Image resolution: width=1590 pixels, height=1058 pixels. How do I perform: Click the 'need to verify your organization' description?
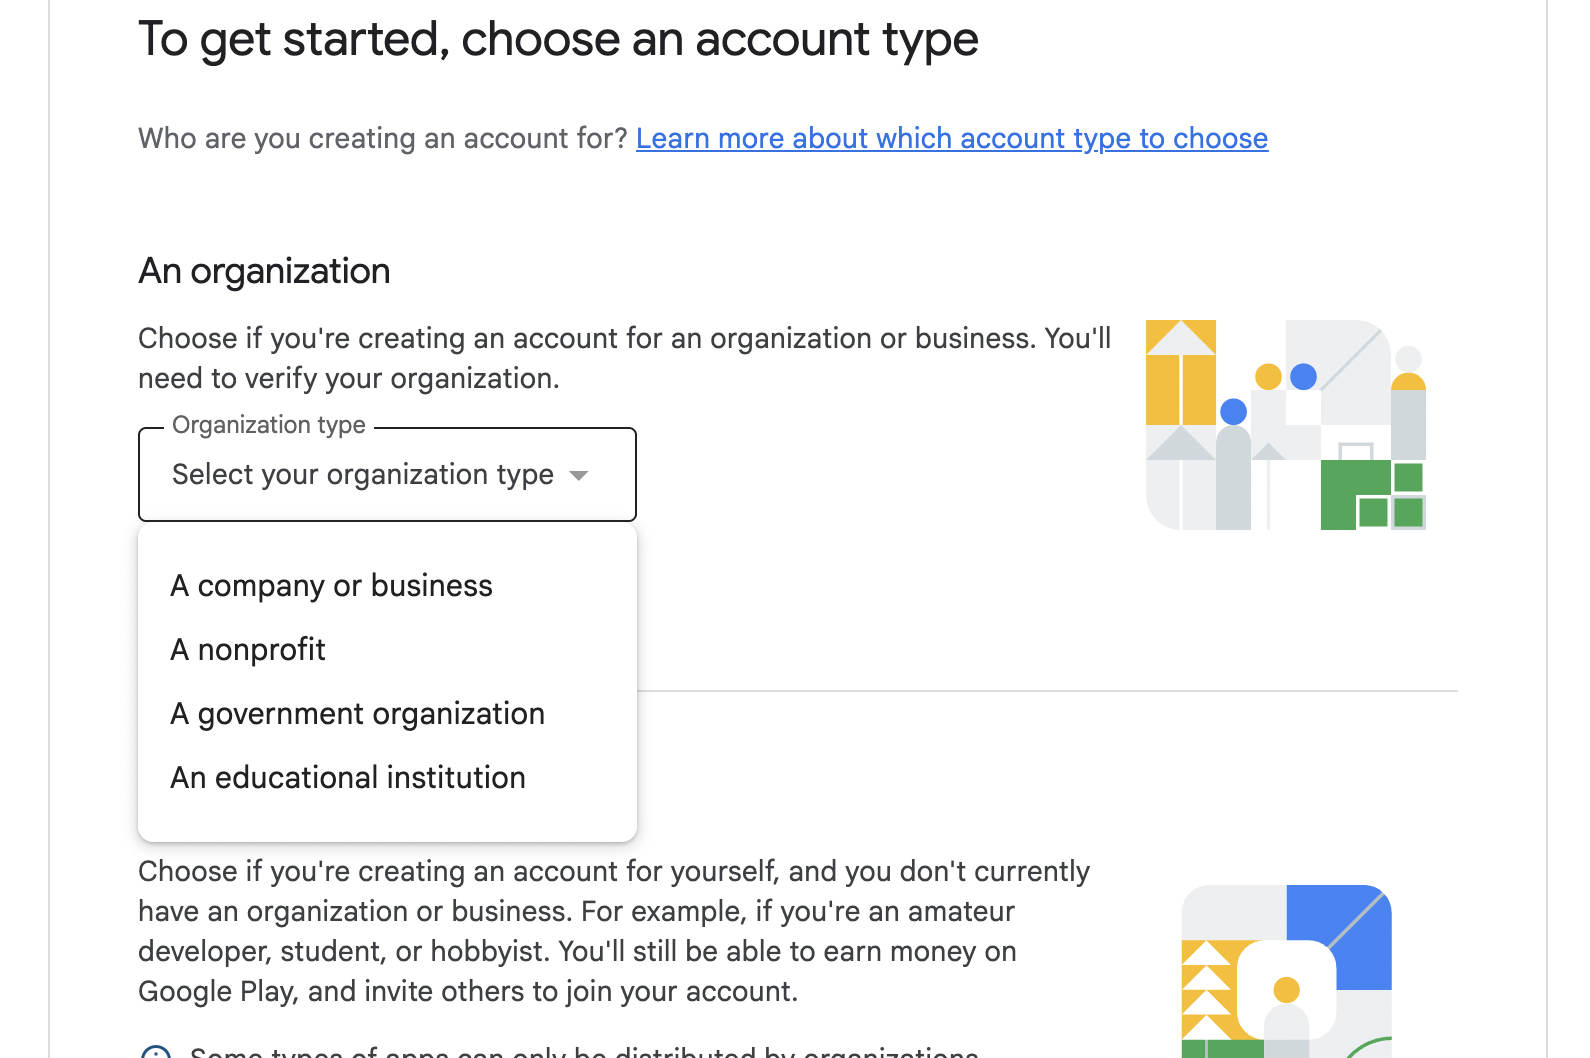click(x=348, y=379)
